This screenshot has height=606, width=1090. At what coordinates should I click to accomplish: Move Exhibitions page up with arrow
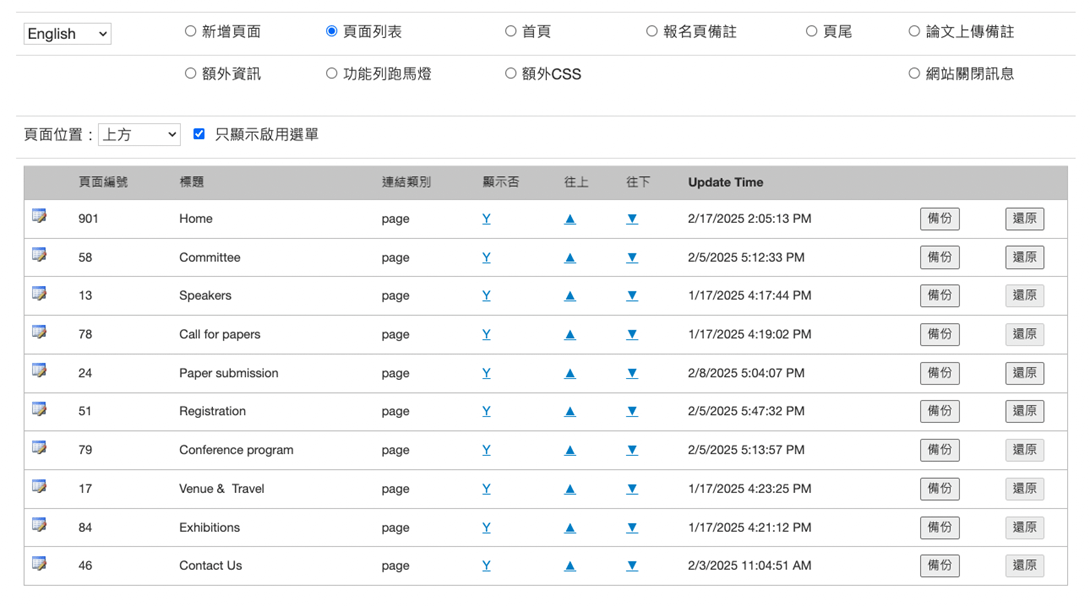[570, 528]
